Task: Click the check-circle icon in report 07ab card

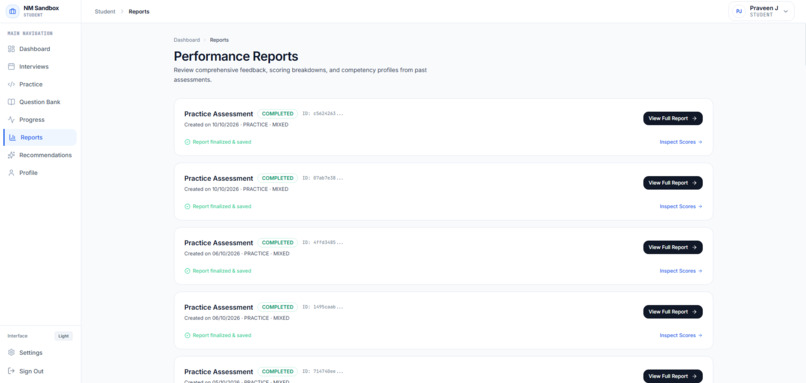Action: pyautogui.click(x=187, y=206)
